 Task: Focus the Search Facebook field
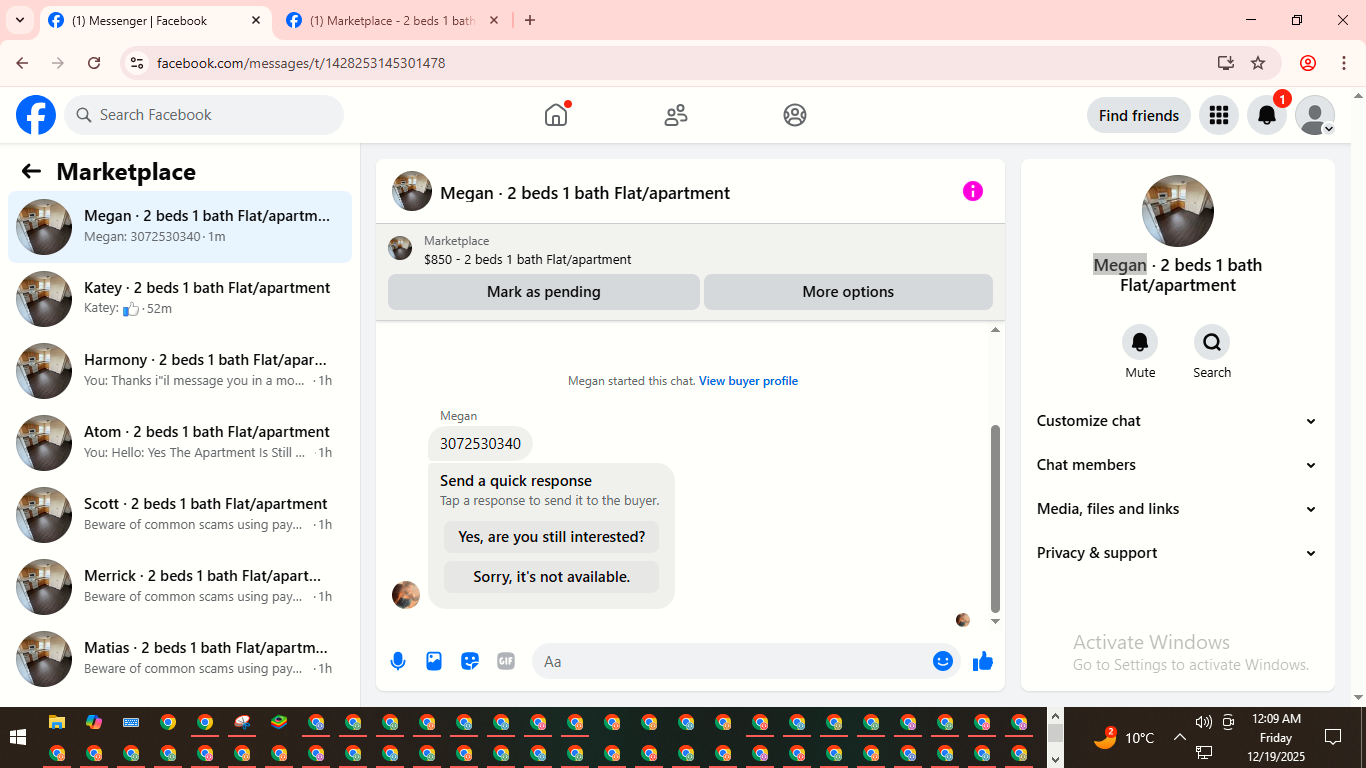(204, 115)
